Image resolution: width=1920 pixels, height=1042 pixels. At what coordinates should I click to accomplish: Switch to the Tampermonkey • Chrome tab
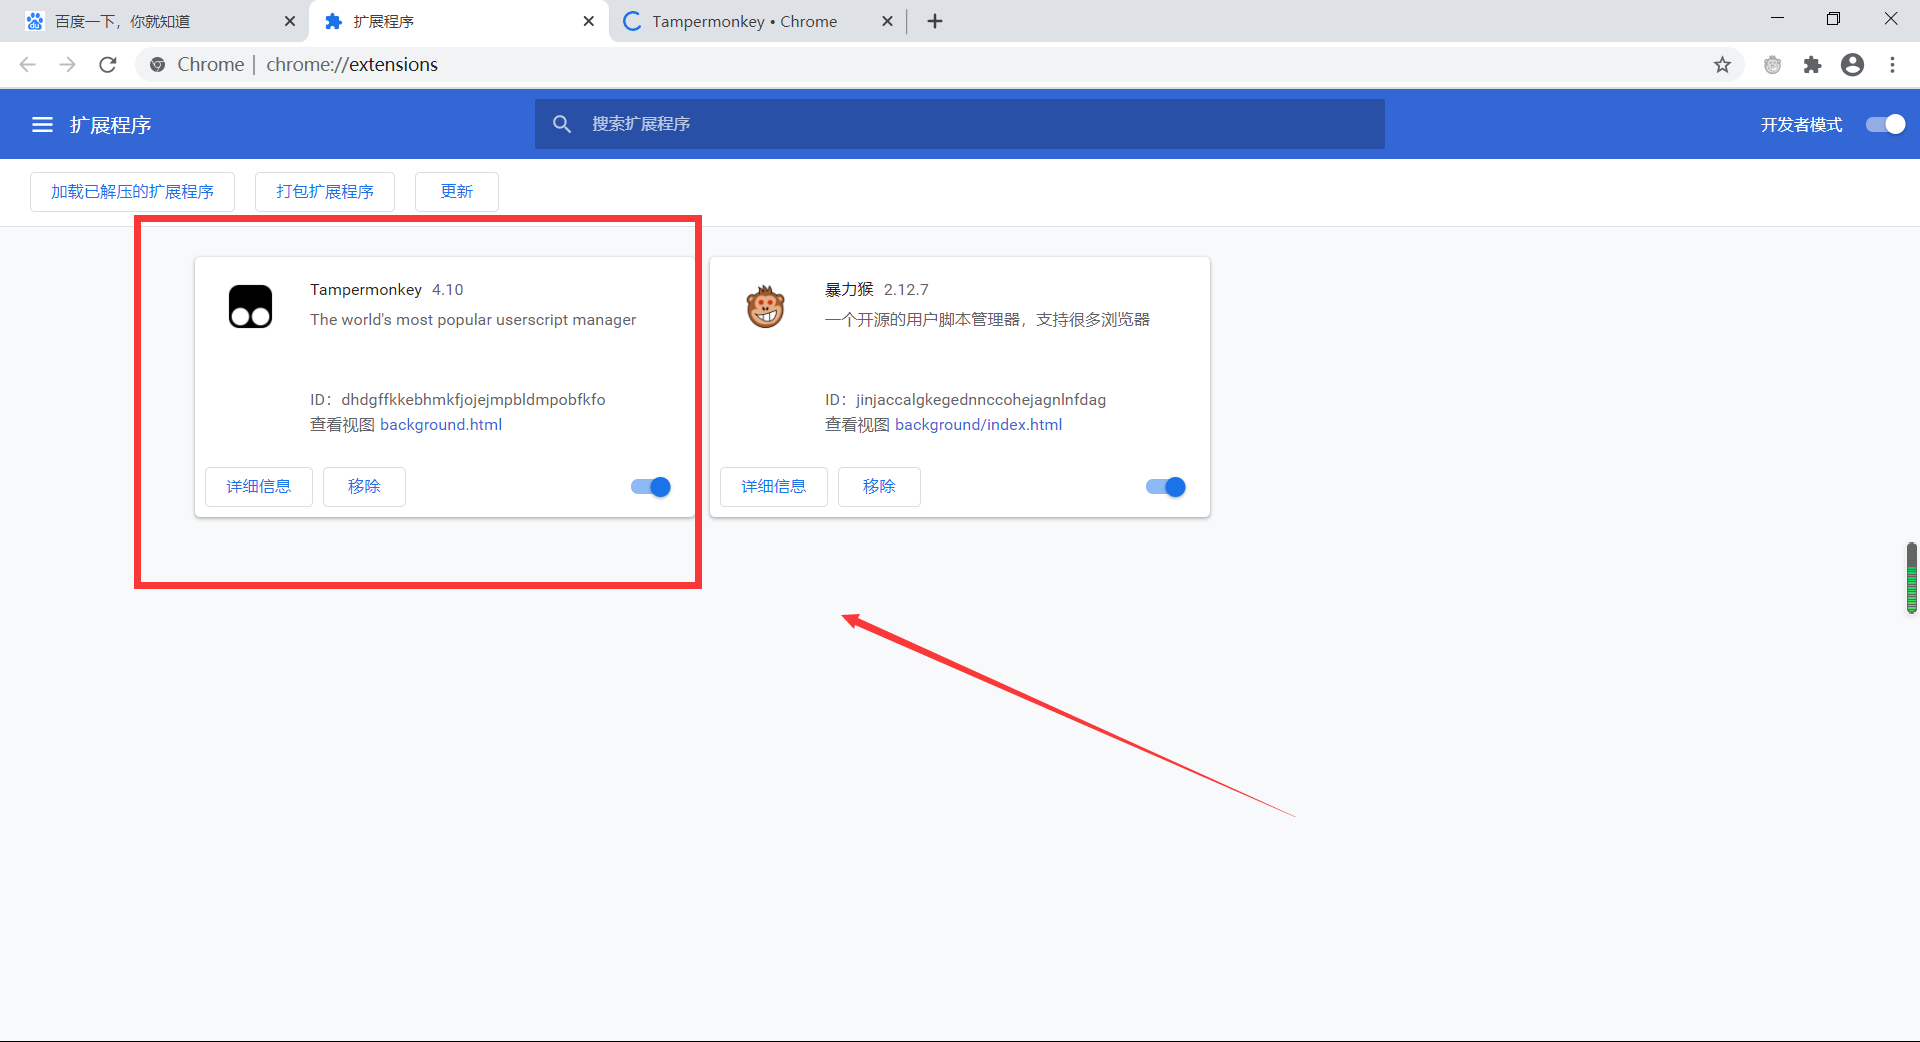coord(757,21)
